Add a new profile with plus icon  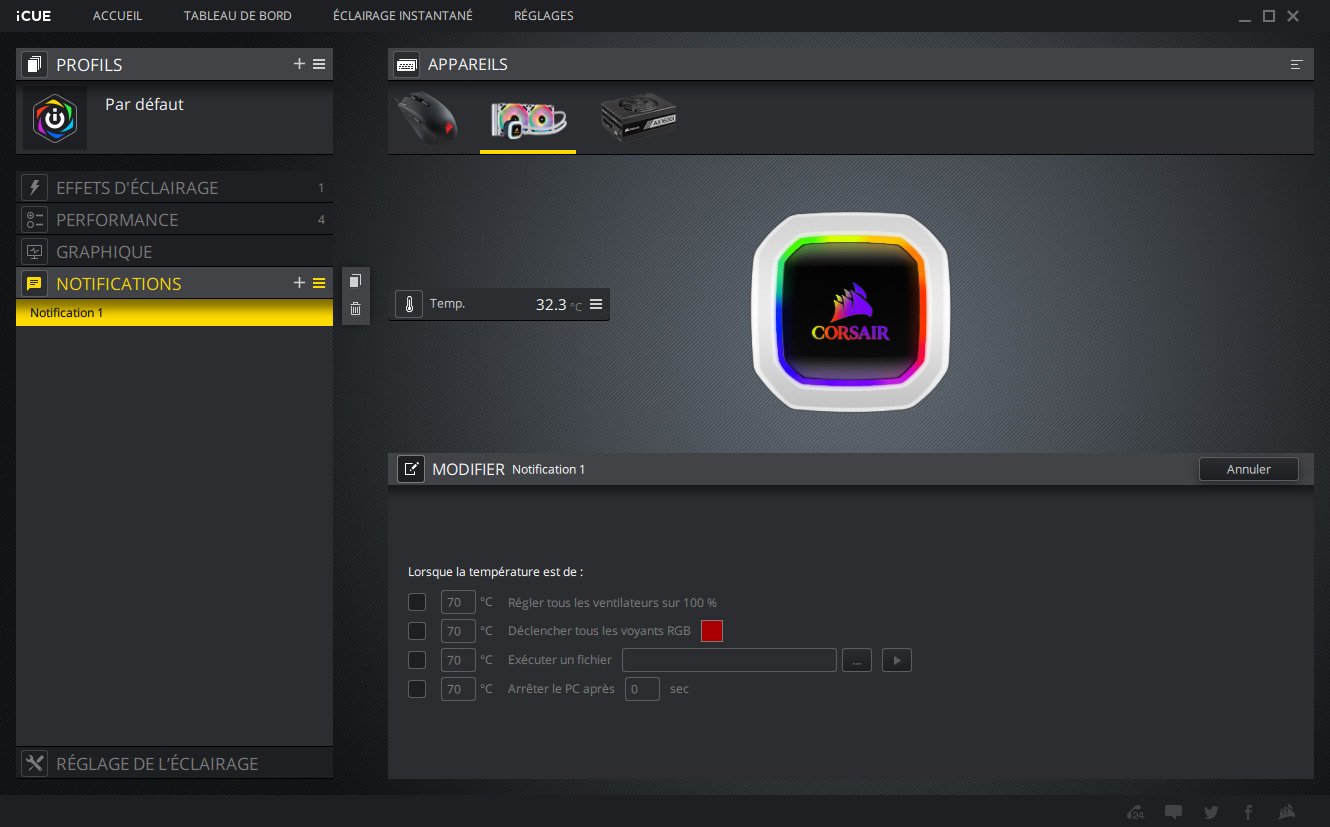click(x=299, y=64)
